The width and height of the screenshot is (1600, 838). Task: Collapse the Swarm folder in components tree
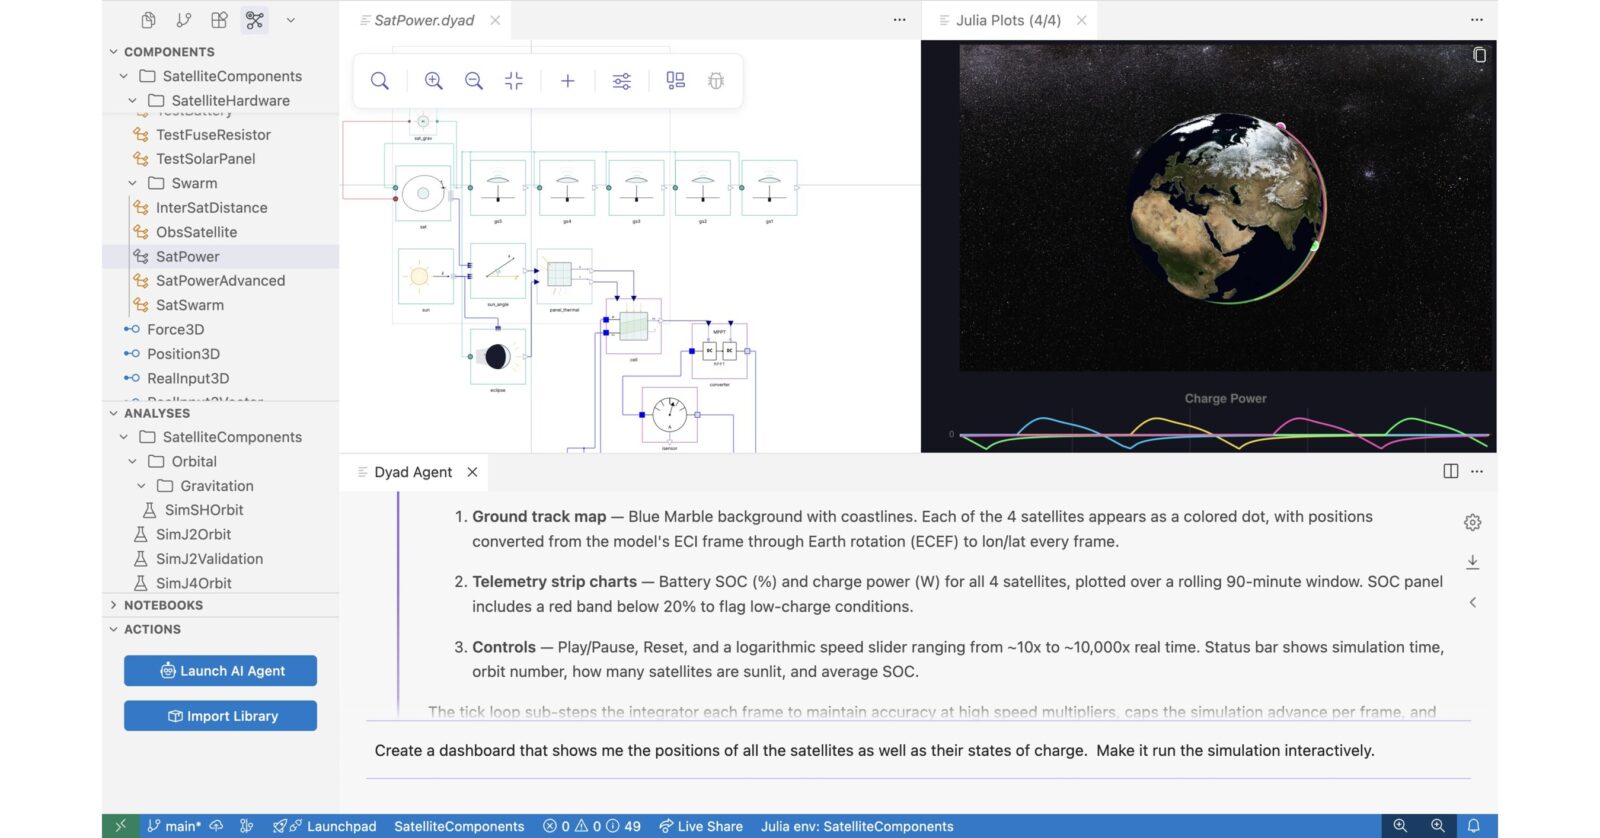[x=133, y=183]
